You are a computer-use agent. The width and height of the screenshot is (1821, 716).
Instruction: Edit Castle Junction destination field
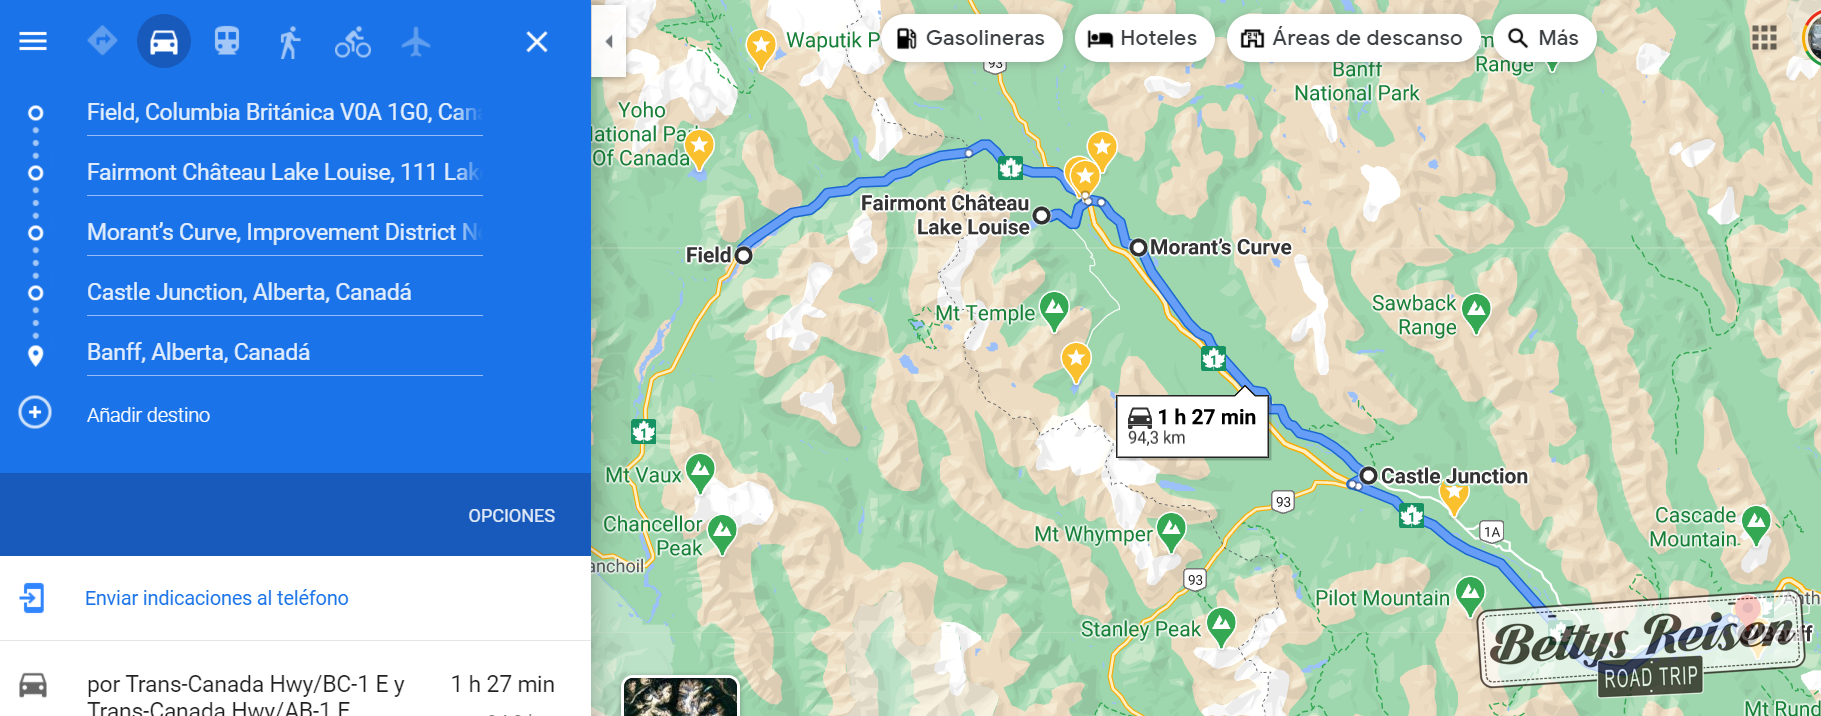[284, 292]
